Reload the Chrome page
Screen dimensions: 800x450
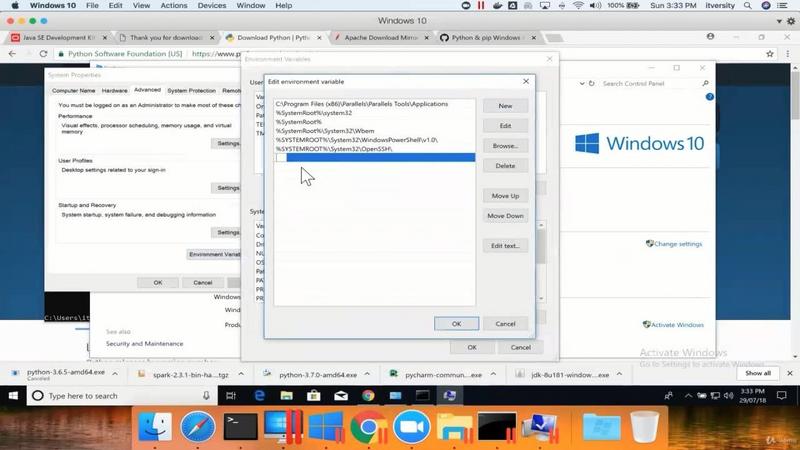point(43,54)
